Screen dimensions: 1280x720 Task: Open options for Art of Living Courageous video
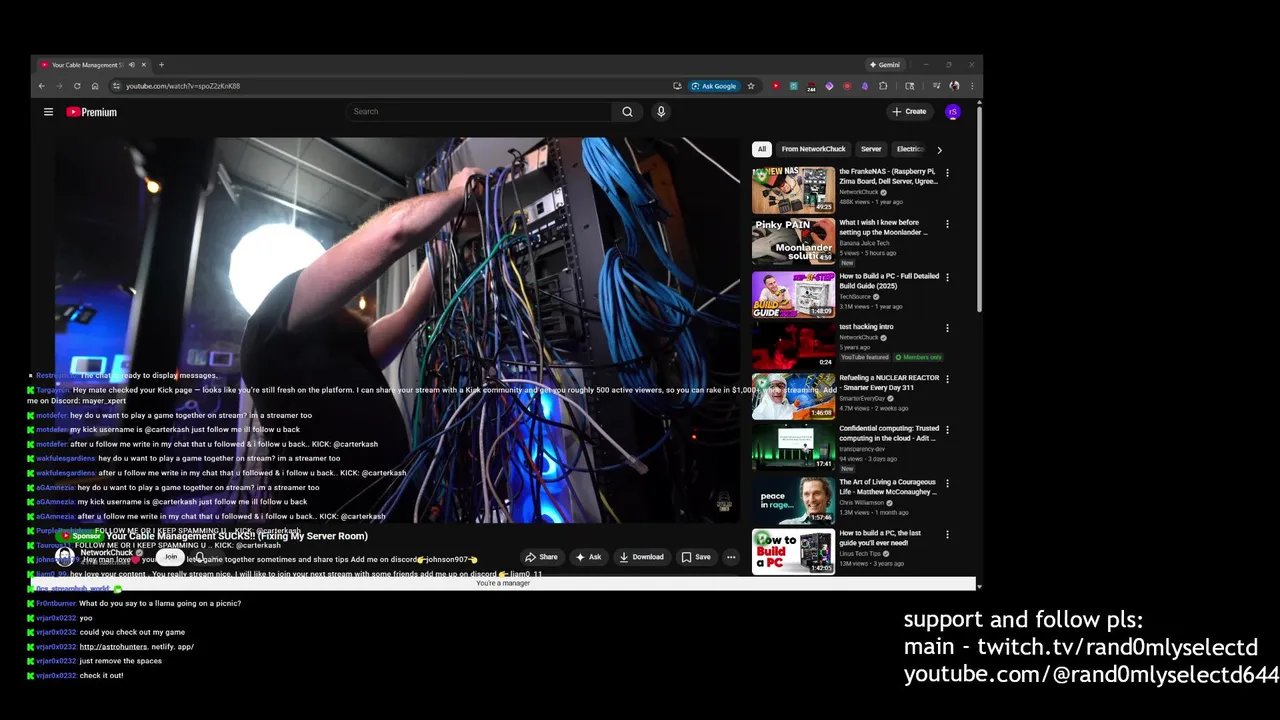click(x=947, y=483)
